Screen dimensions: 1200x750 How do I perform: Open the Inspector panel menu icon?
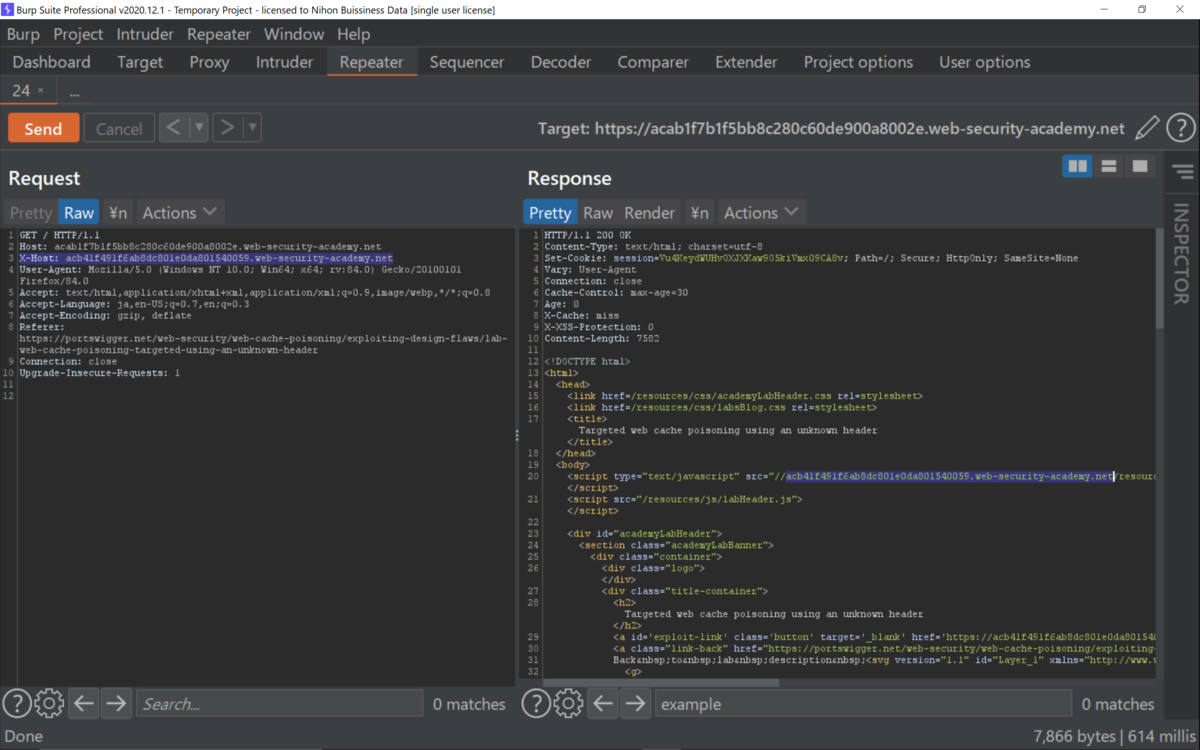tap(1184, 173)
